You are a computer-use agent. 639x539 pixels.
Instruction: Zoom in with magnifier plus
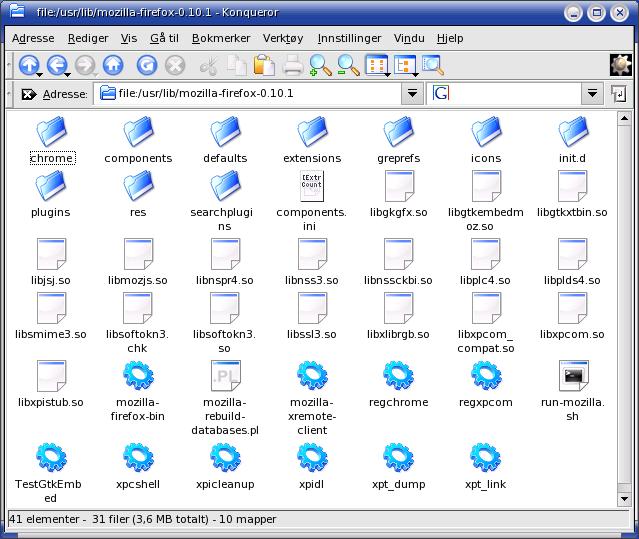click(x=320, y=65)
